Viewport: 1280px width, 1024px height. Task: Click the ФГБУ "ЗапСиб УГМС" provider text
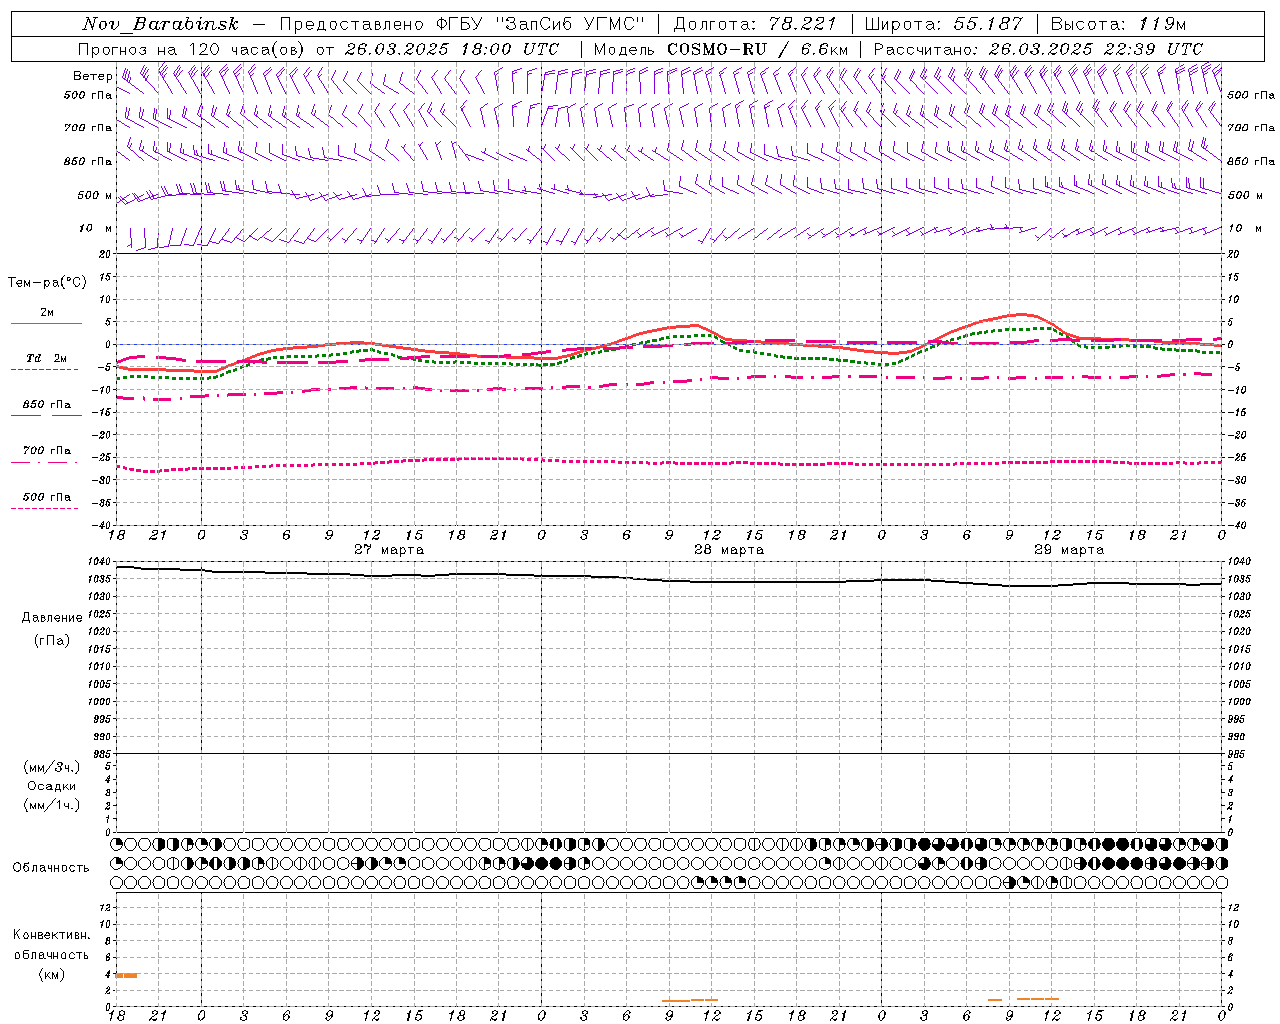541,24
